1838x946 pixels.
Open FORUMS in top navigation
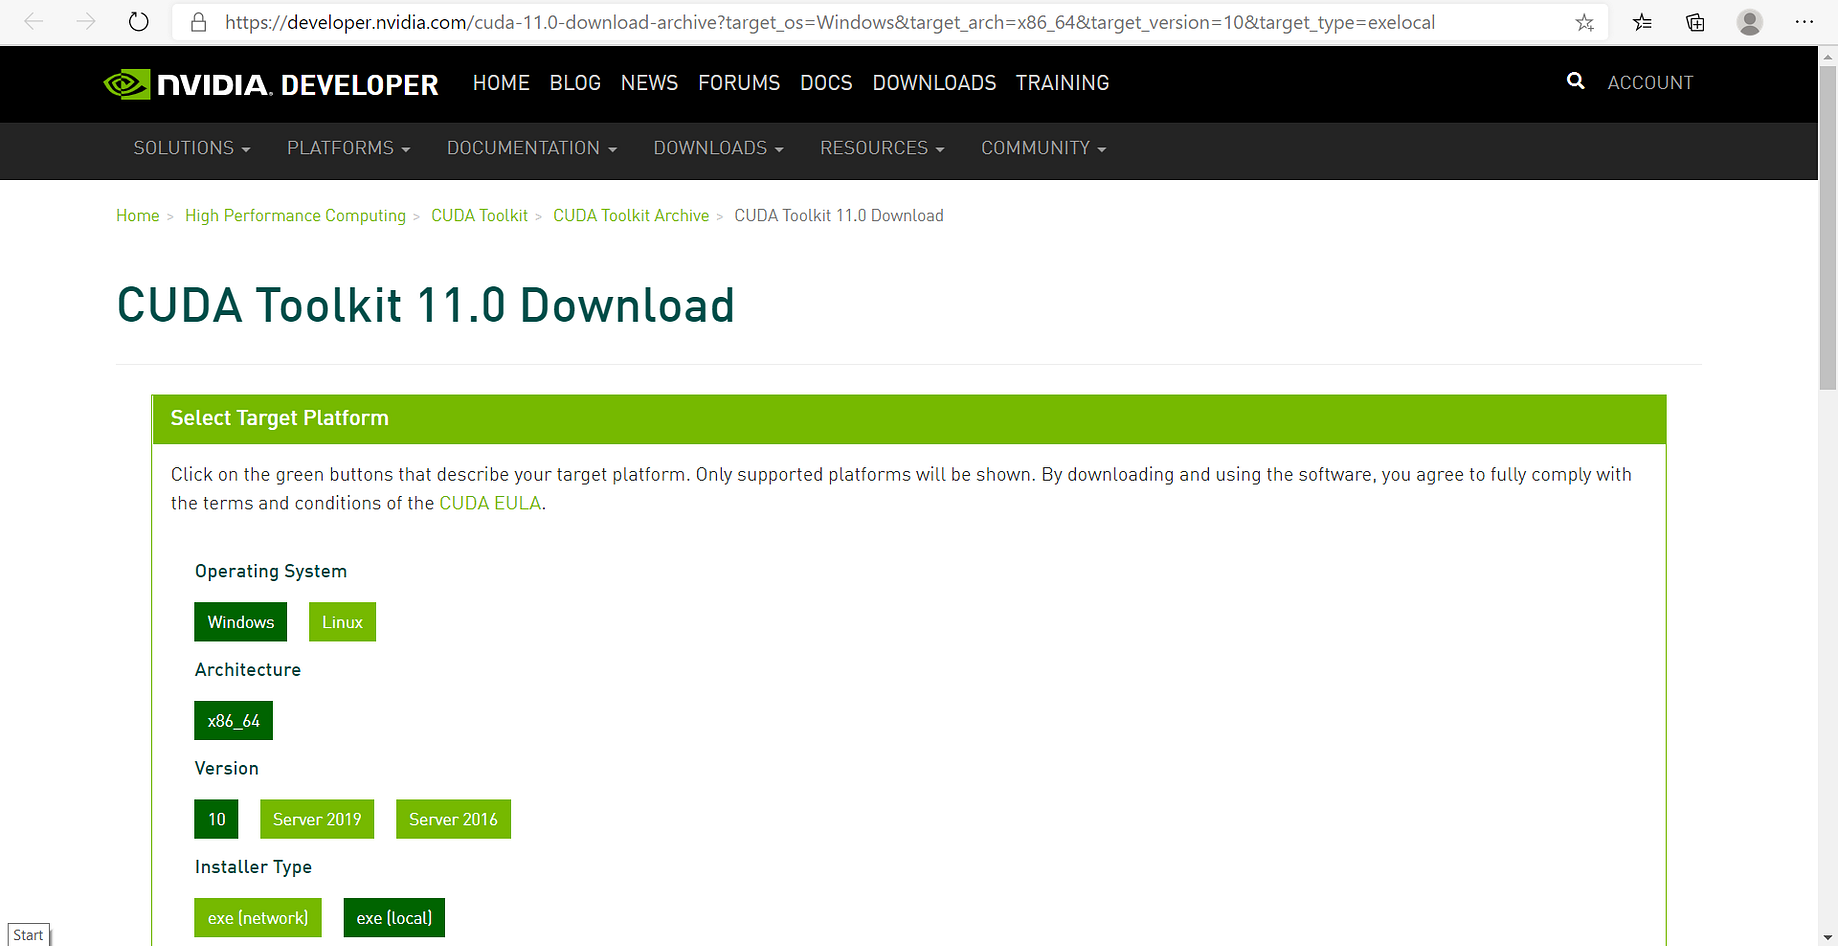click(739, 83)
